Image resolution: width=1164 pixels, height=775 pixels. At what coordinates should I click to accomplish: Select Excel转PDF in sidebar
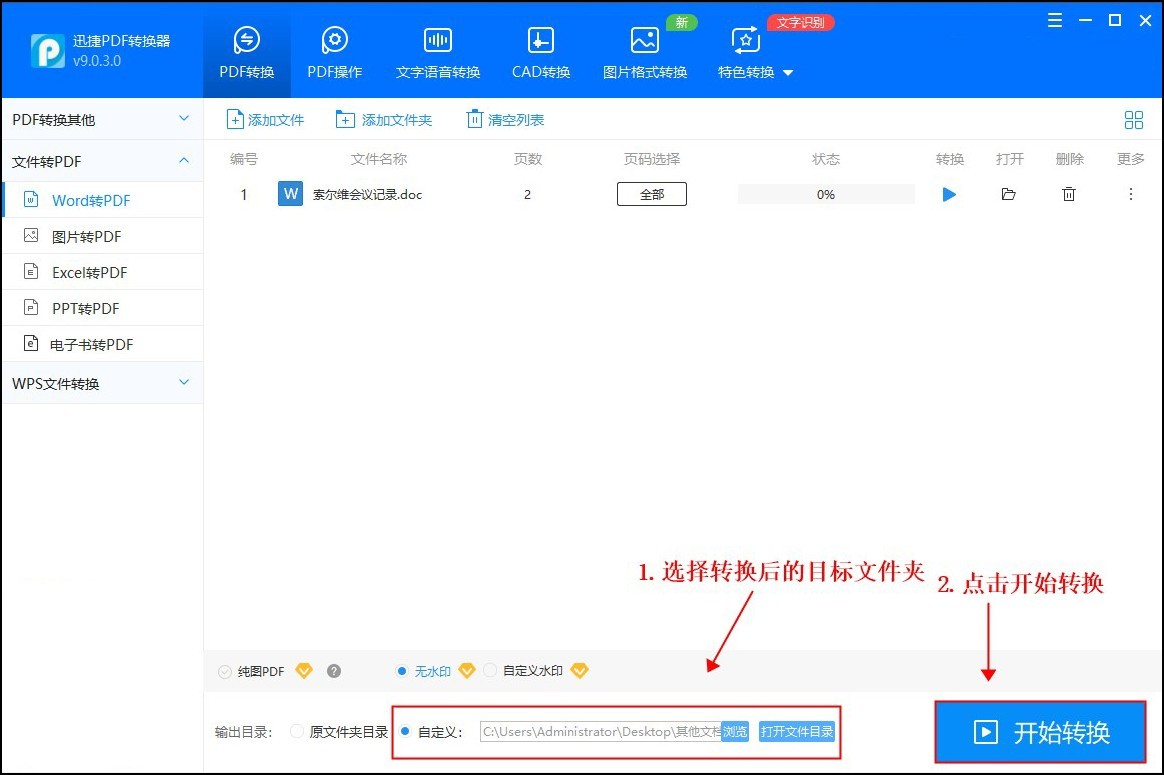pyautogui.click(x=95, y=271)
